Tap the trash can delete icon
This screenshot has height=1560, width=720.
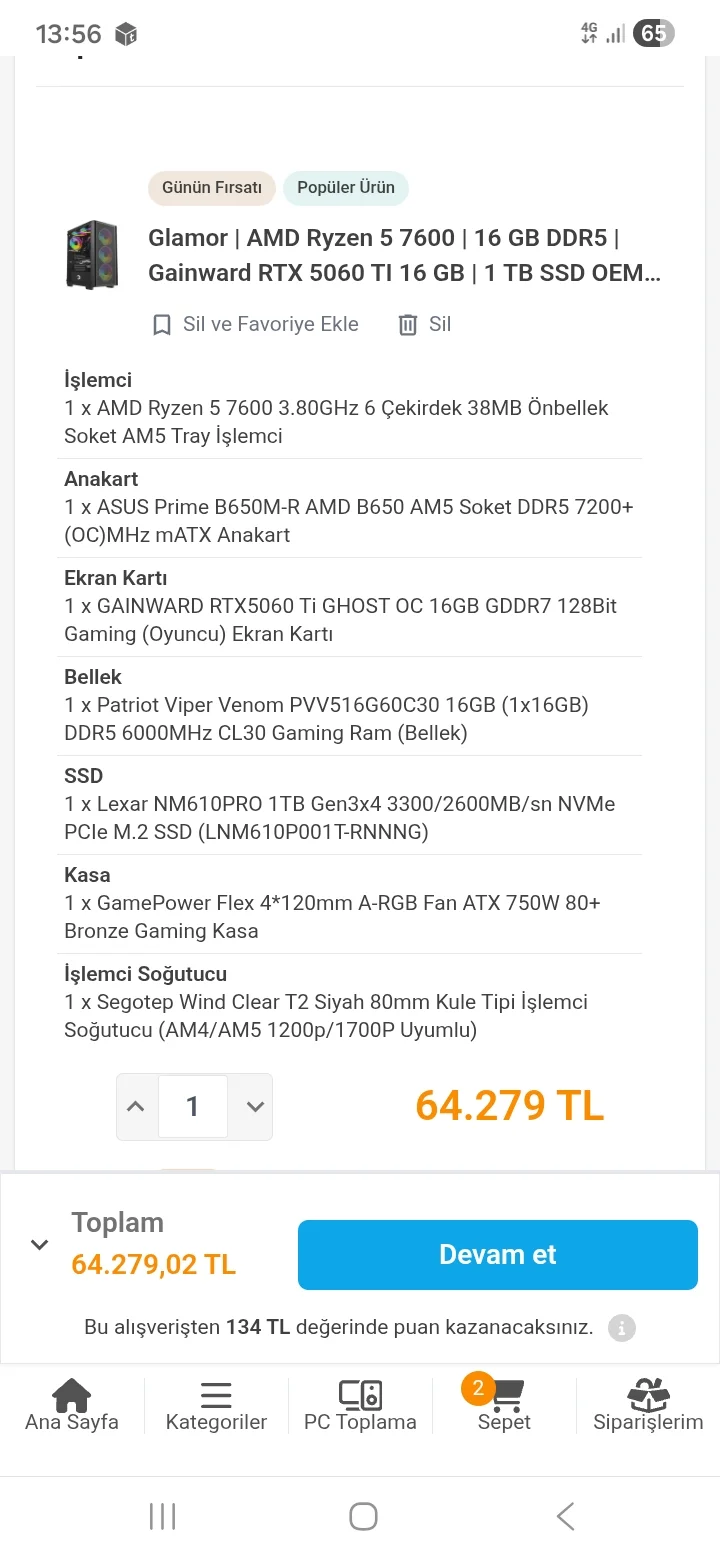pyautogui.click(x=408, y=325)
